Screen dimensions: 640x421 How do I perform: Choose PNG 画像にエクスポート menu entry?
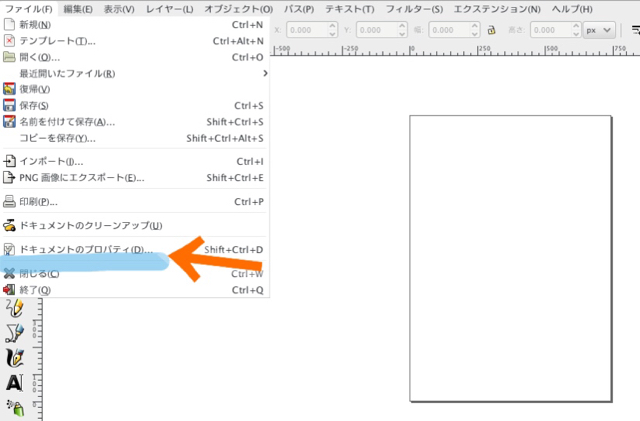click(81, 177)
